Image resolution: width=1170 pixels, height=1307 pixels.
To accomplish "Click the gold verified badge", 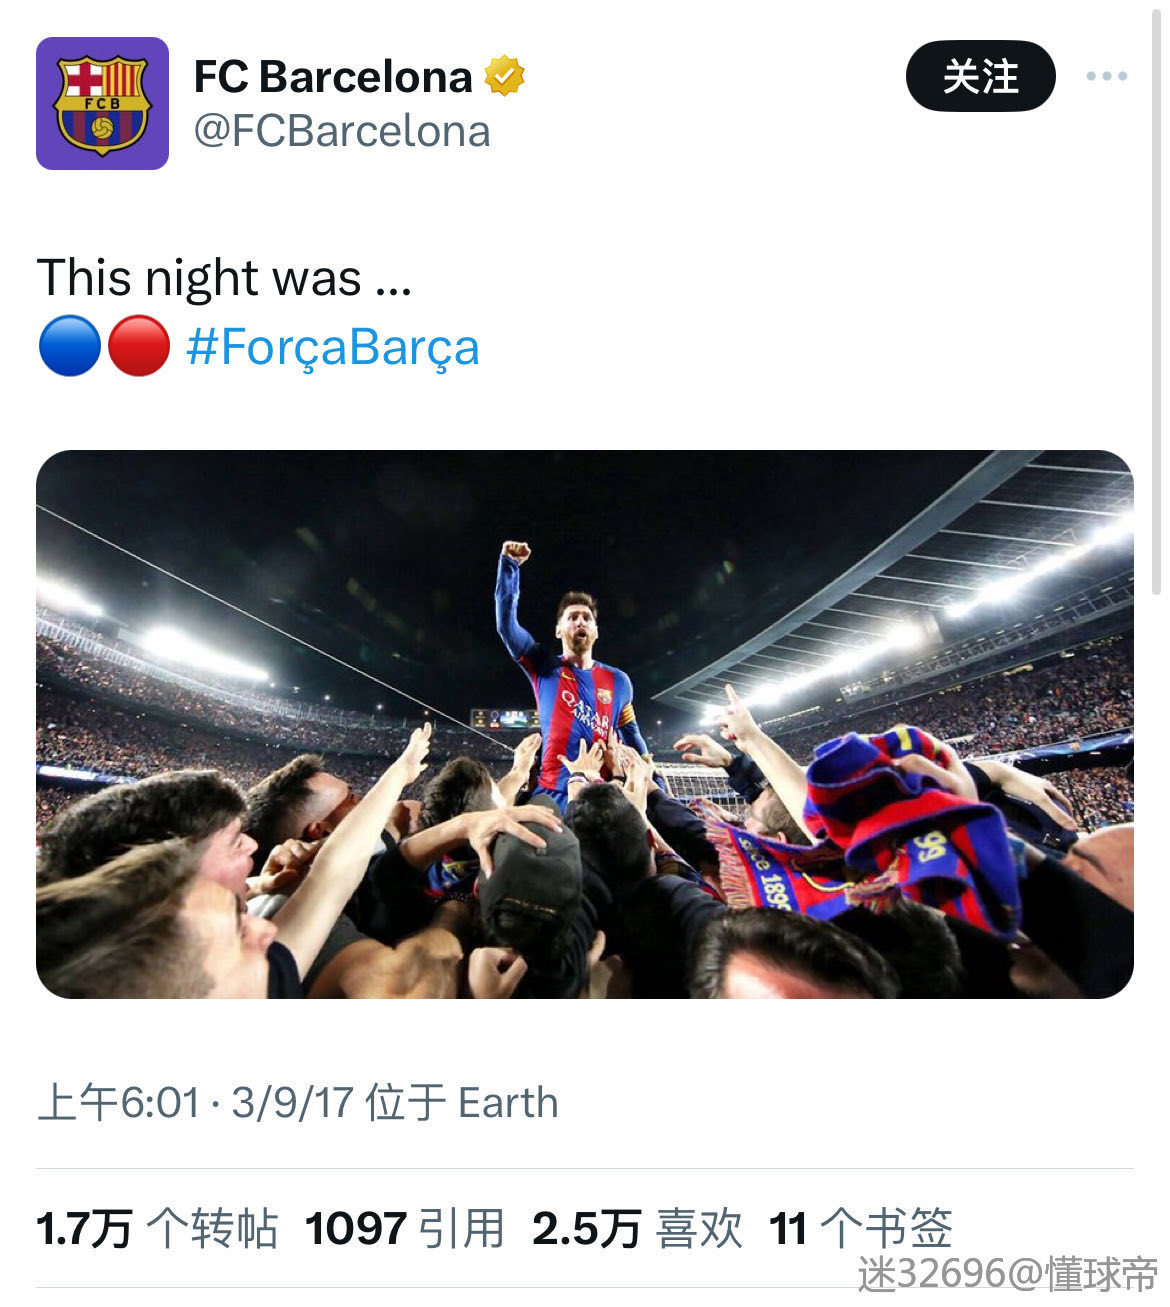I will (505, 76).
